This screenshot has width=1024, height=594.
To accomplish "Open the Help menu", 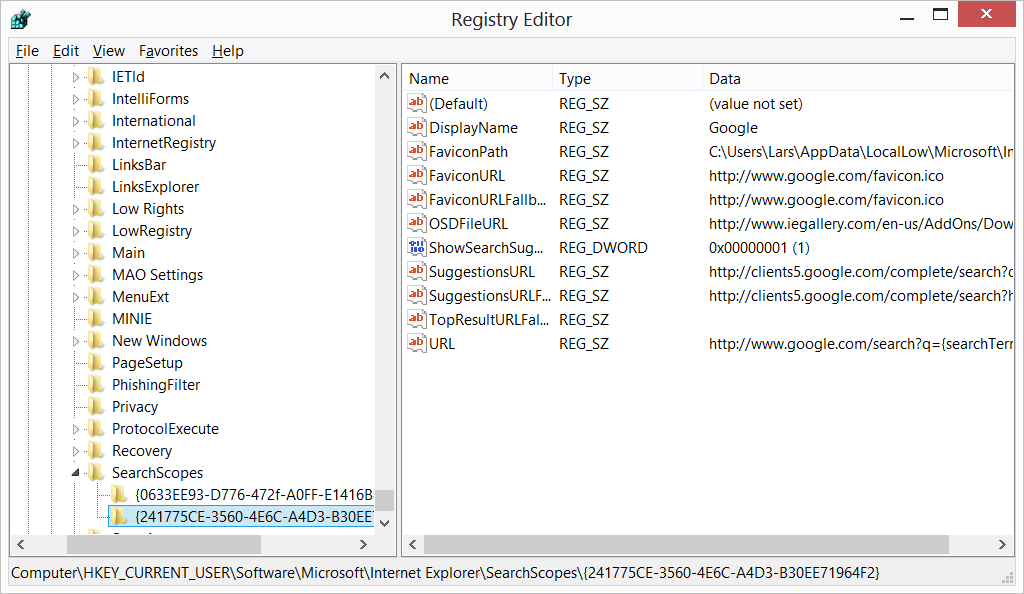I will pos(227,50).
